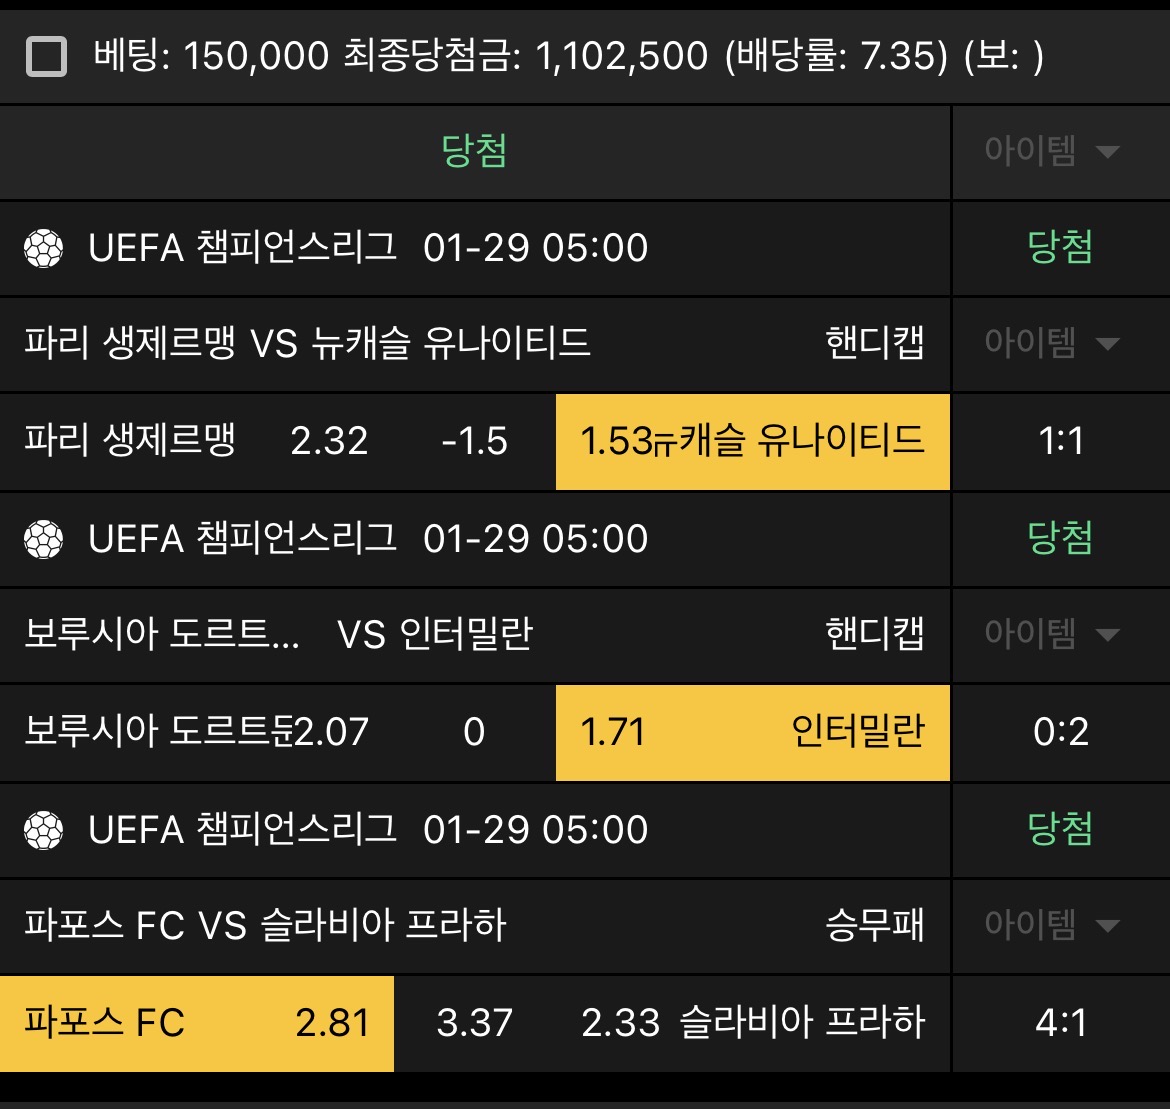Click the green 당첨 header status label
1170x1109 pixels.
[474, 152]
